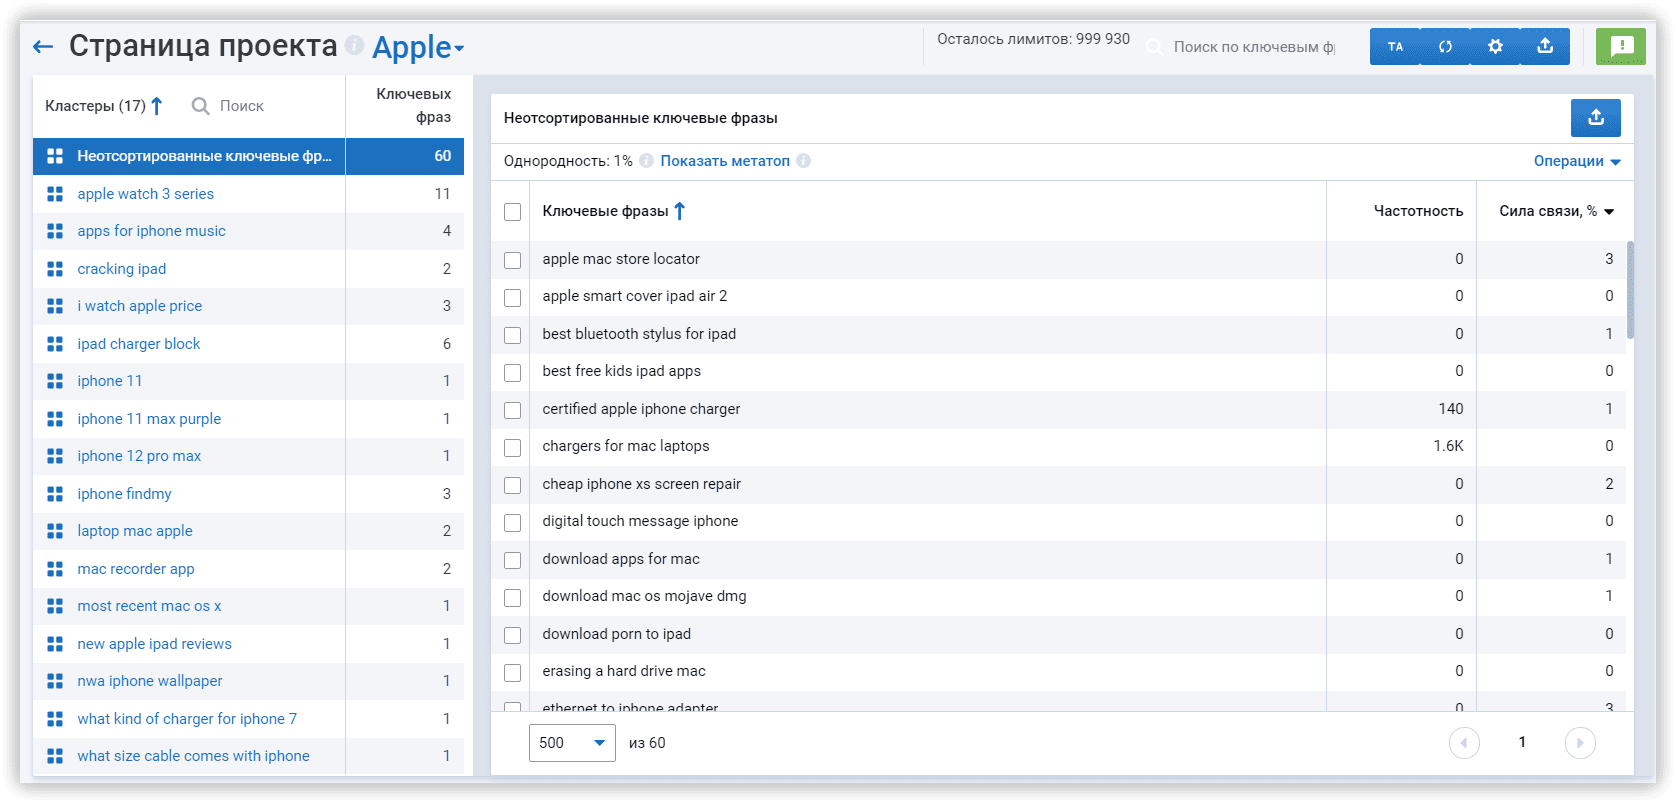Screen dimensions: 1676x803
Task: Click the grid icon of mac recorder app
Action: [55, 569]
